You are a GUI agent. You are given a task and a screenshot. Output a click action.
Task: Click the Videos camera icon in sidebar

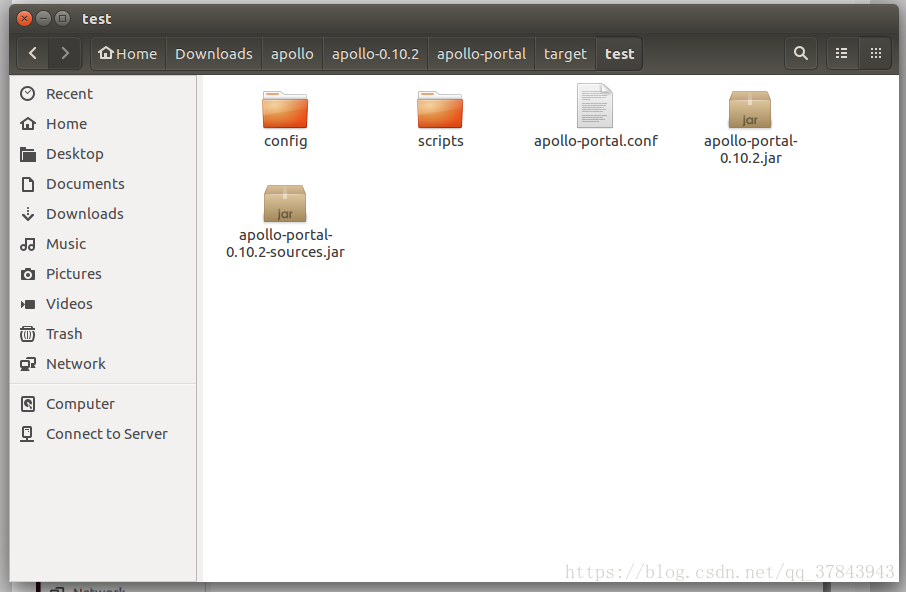28,304
